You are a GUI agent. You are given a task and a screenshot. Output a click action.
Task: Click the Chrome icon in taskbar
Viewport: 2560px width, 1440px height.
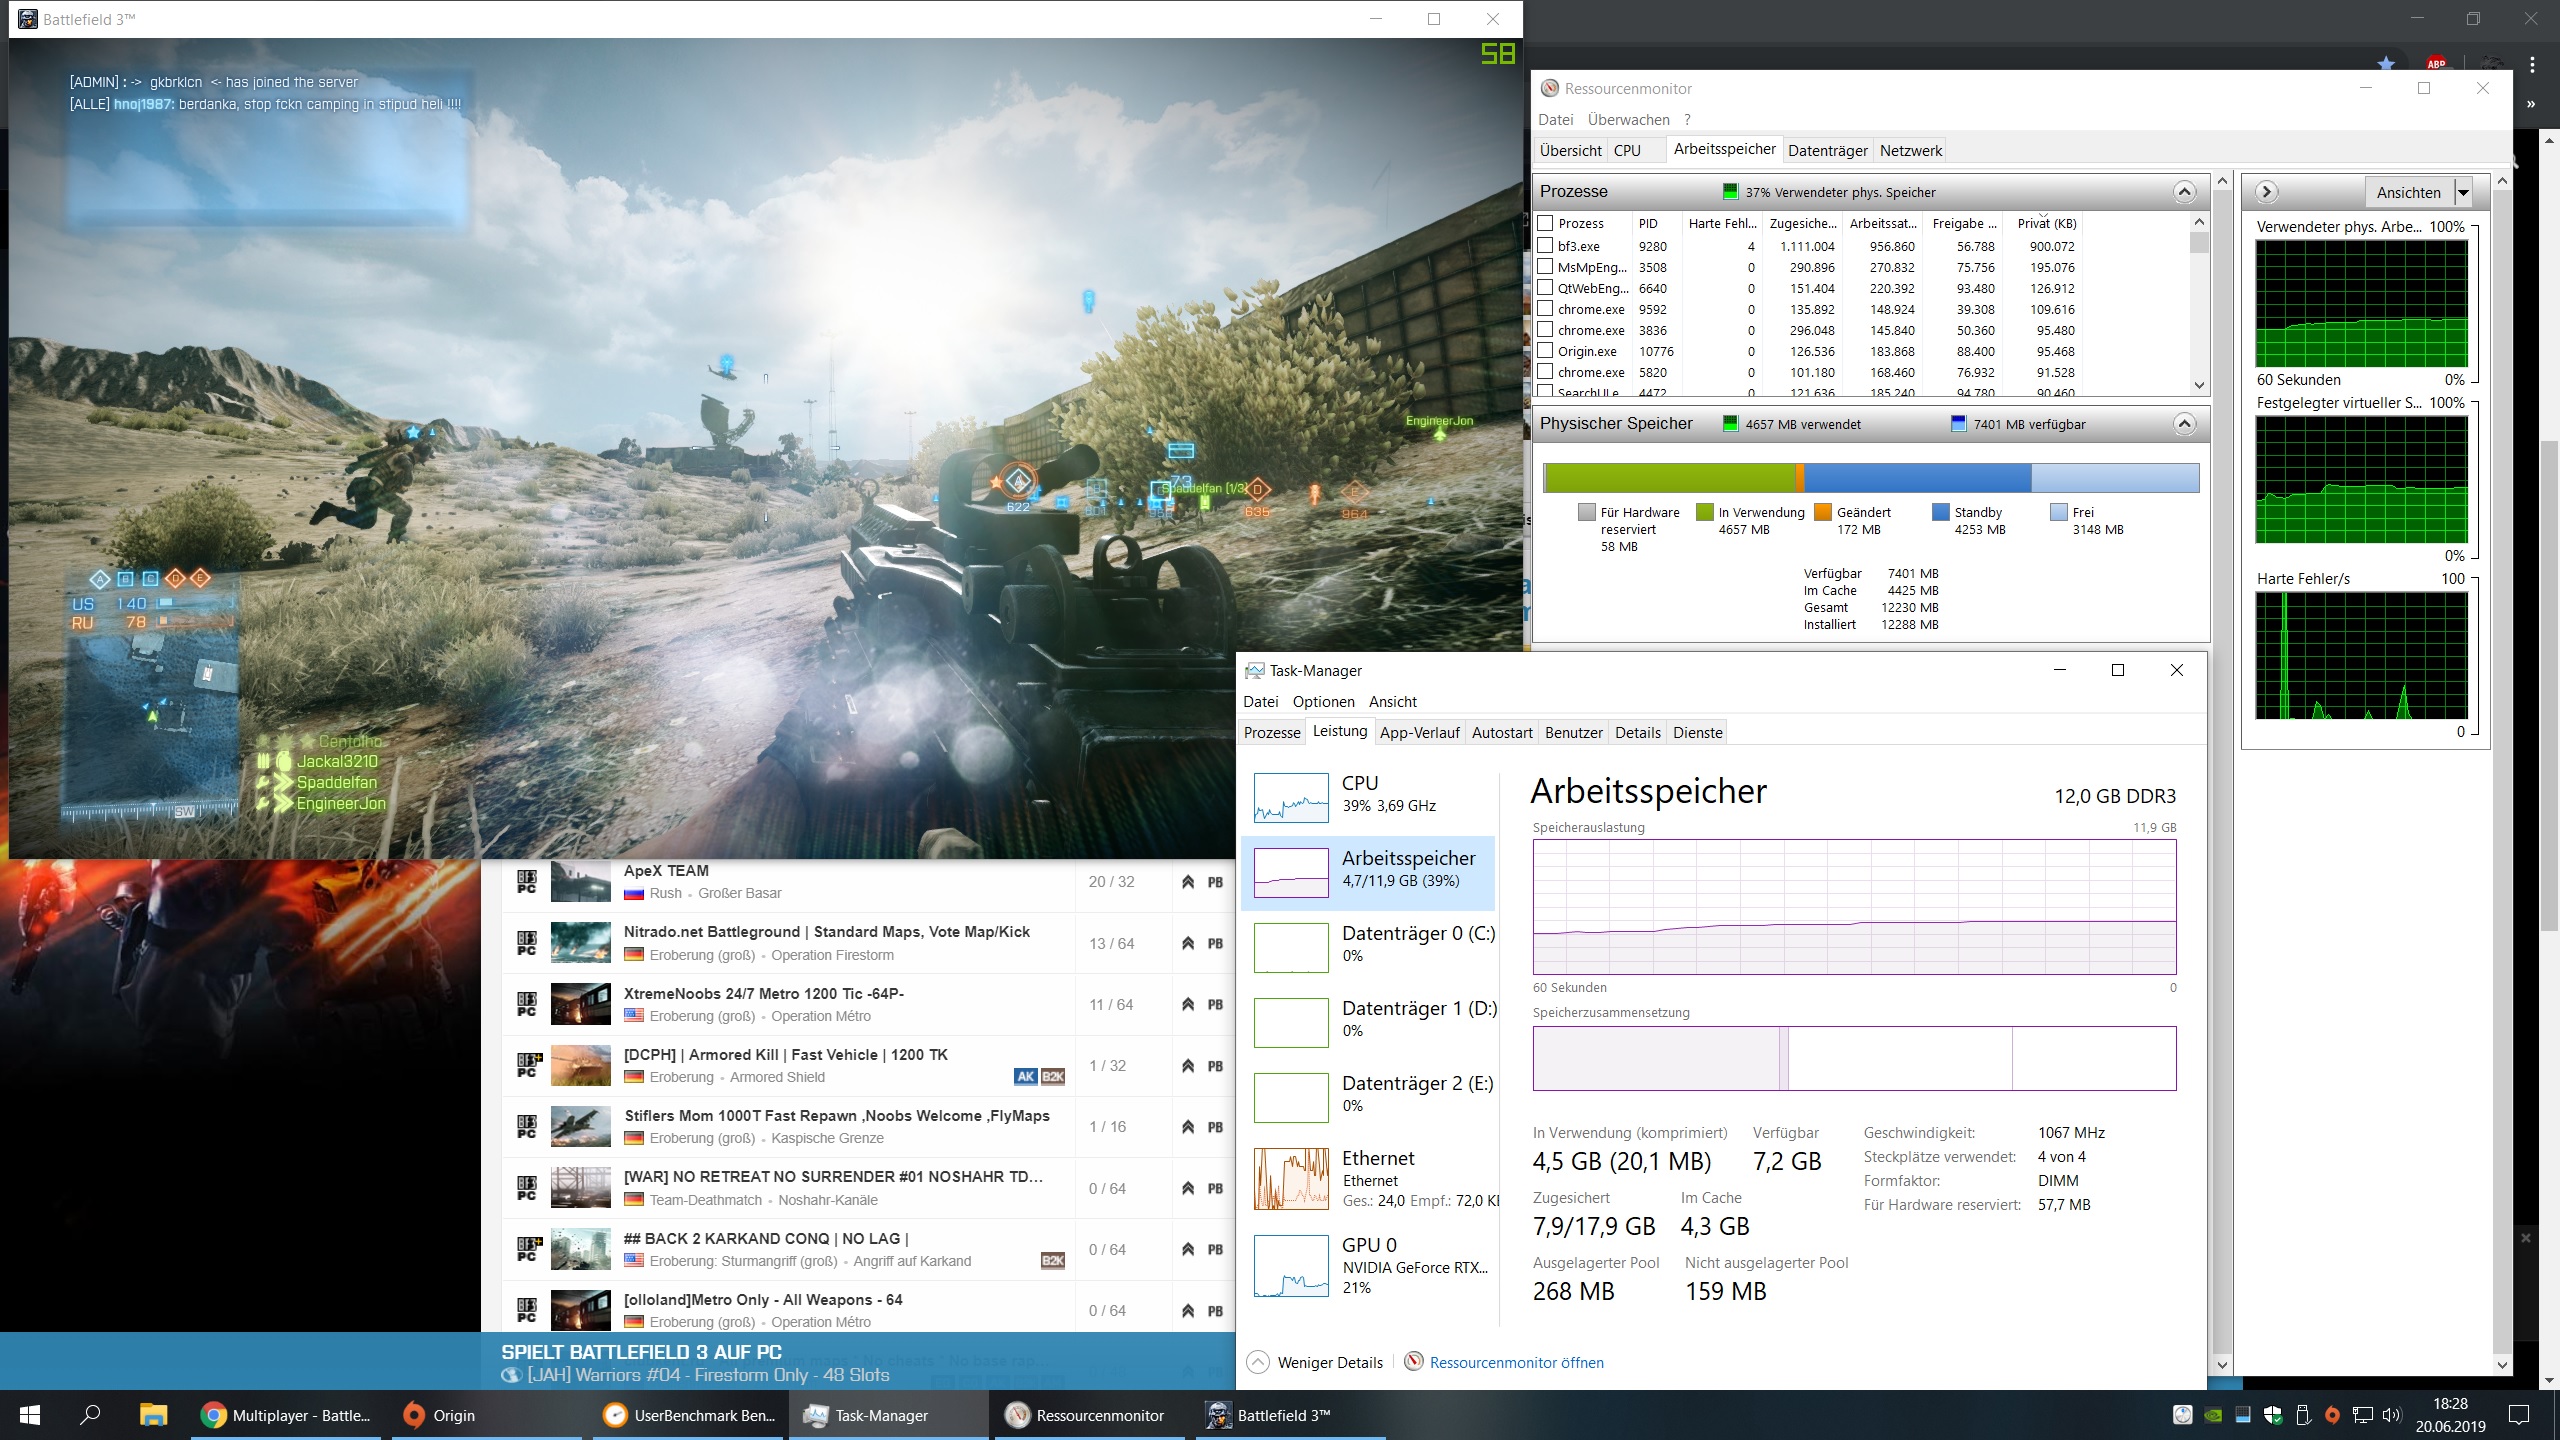click(213, 1415)
